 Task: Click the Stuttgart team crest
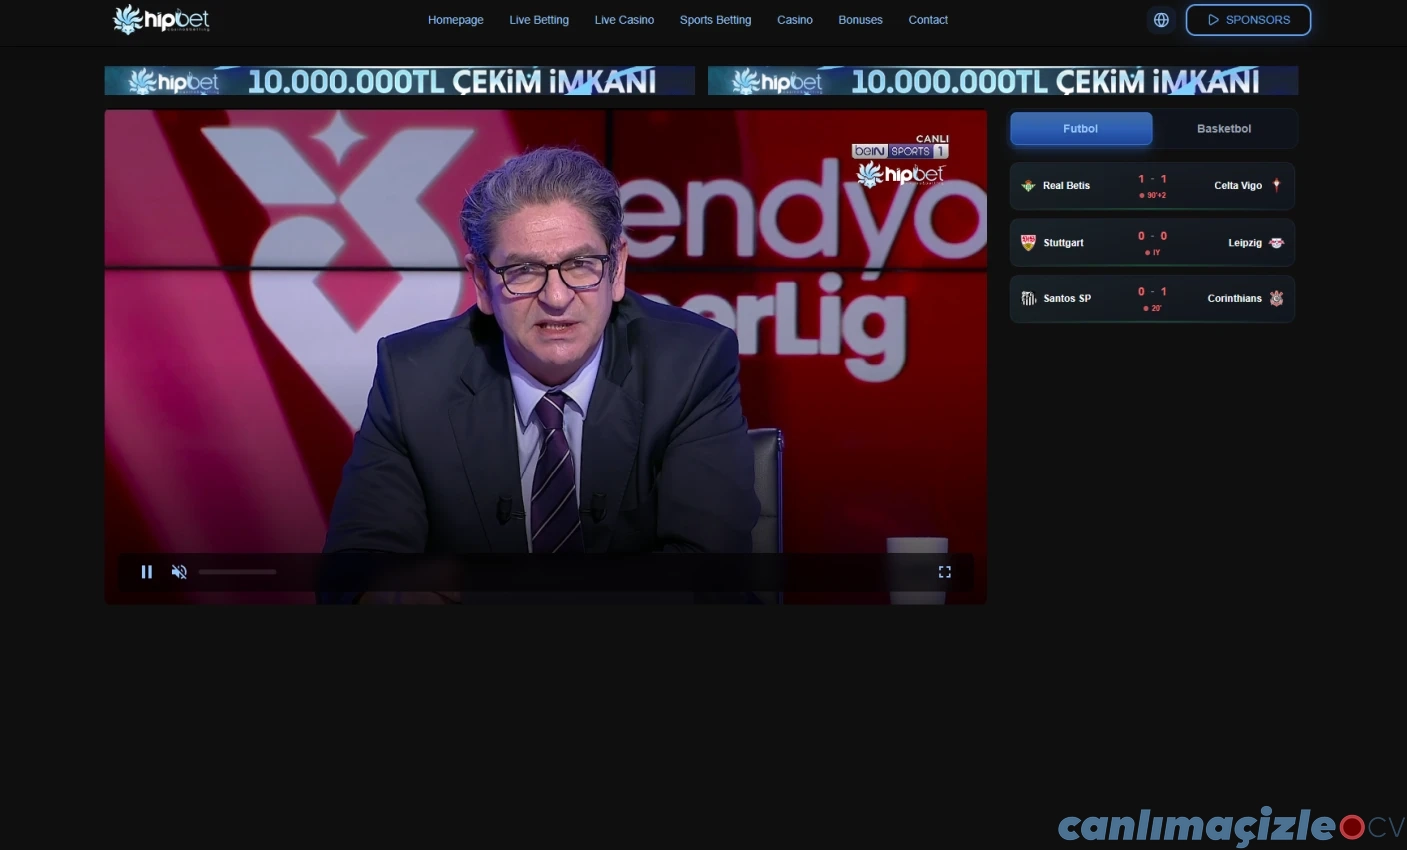1028,243
